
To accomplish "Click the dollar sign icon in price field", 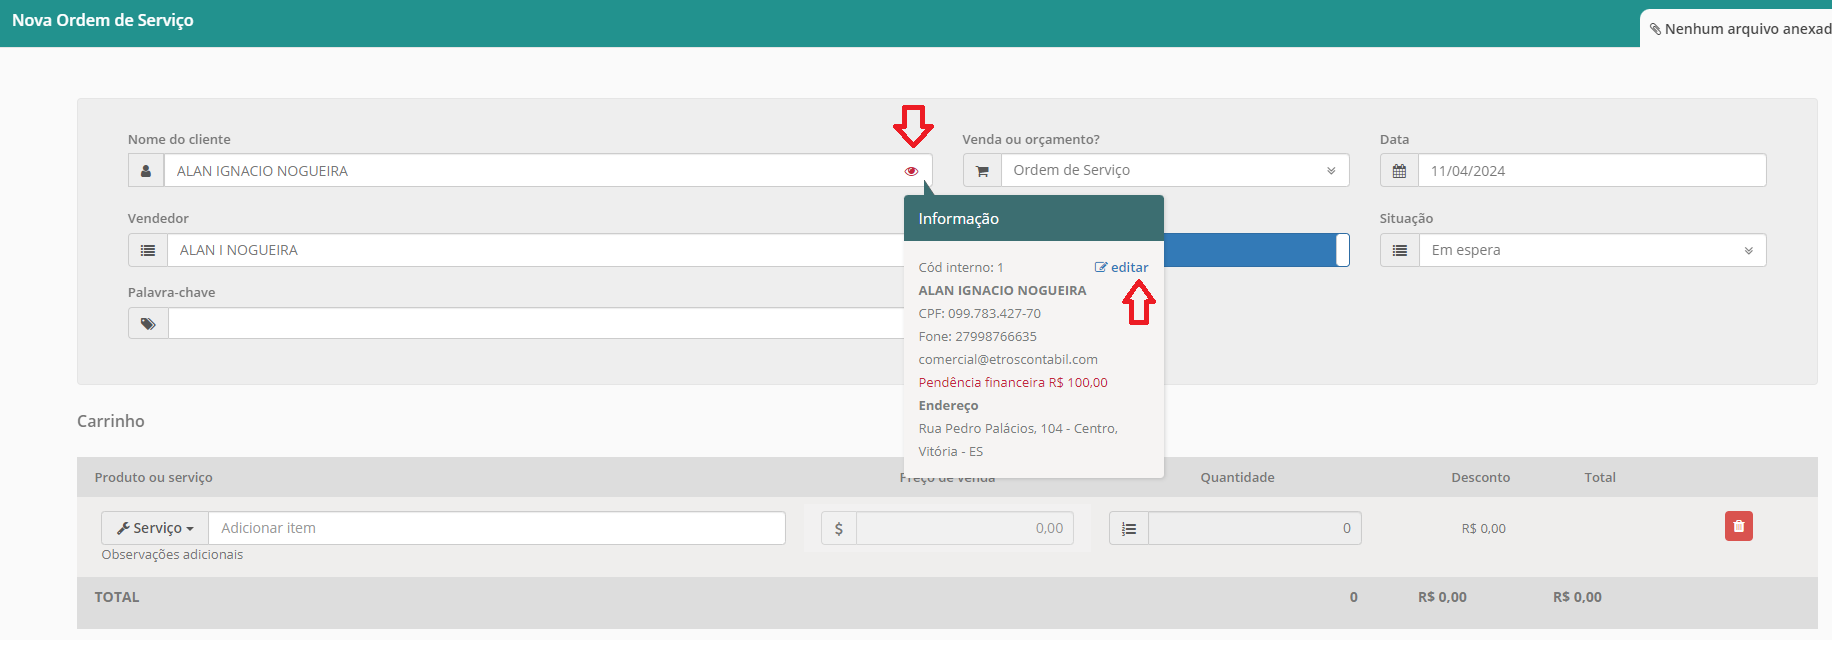I will pyautogui.click(x=839, y=528).
